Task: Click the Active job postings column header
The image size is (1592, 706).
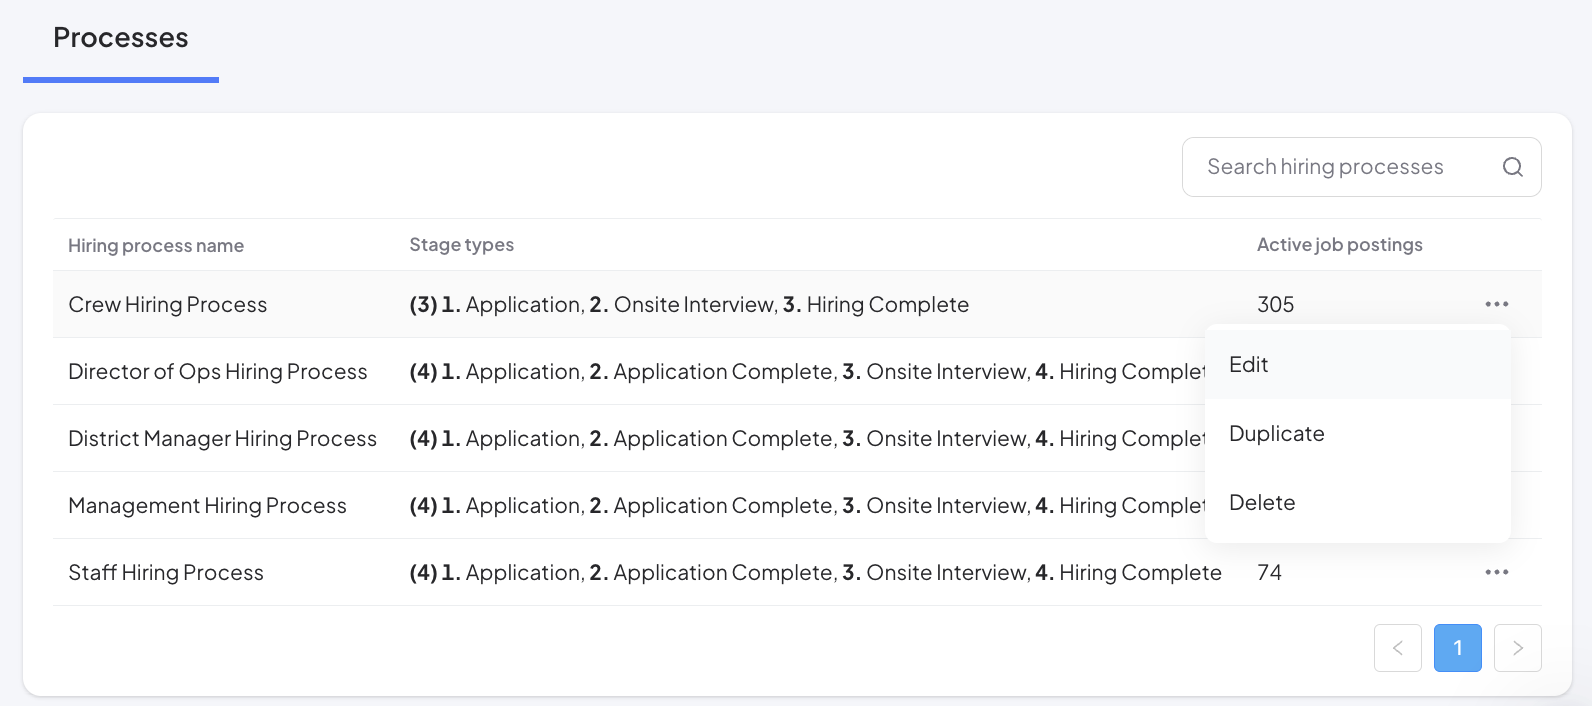Action: (x=1340, y=245)
